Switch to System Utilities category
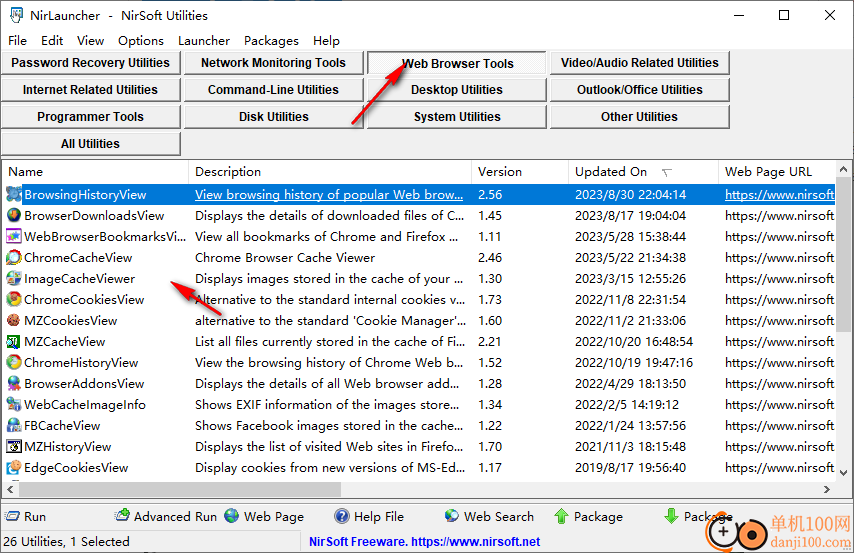Viewport: 854px width, 553px height. (x=456, y=117)
